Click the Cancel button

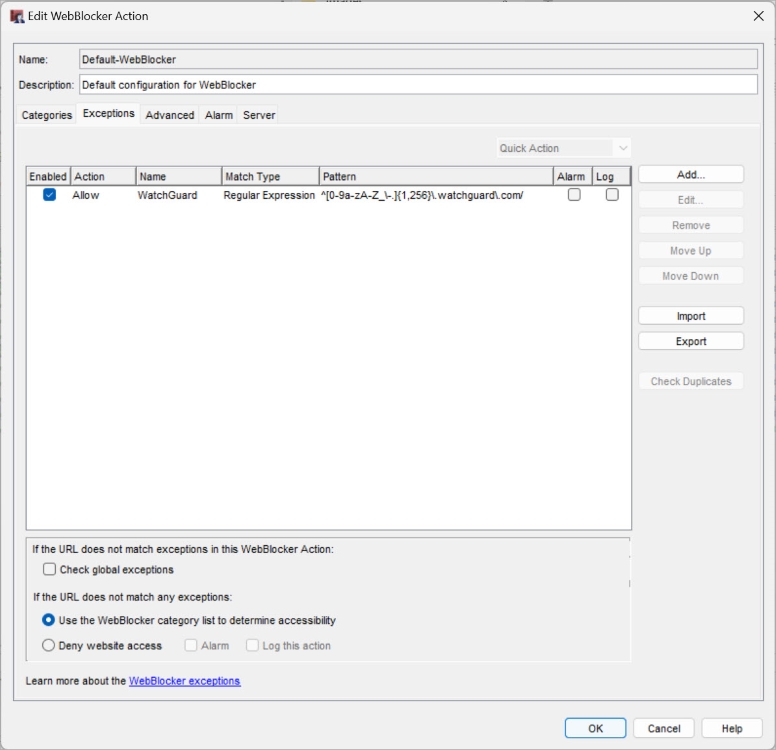[664, 728]
